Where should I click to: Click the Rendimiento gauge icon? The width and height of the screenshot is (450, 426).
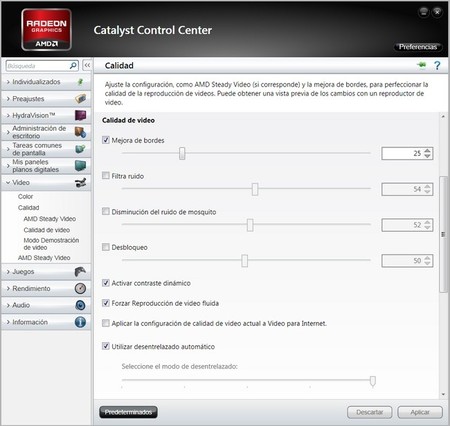pos(80,288)
